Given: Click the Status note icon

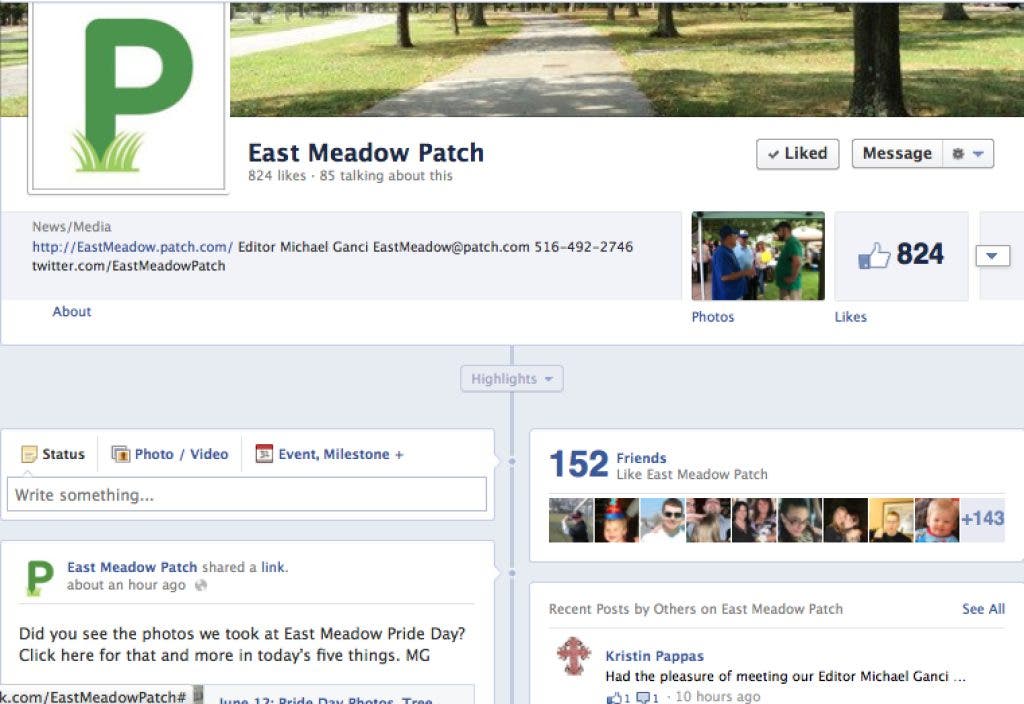Looking at the screenshot, I should (29, 454).
